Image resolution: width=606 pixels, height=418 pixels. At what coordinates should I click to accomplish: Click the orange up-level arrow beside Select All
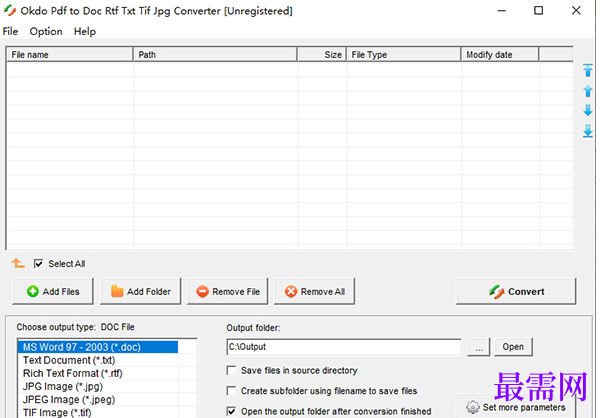(x=18, y=263)
